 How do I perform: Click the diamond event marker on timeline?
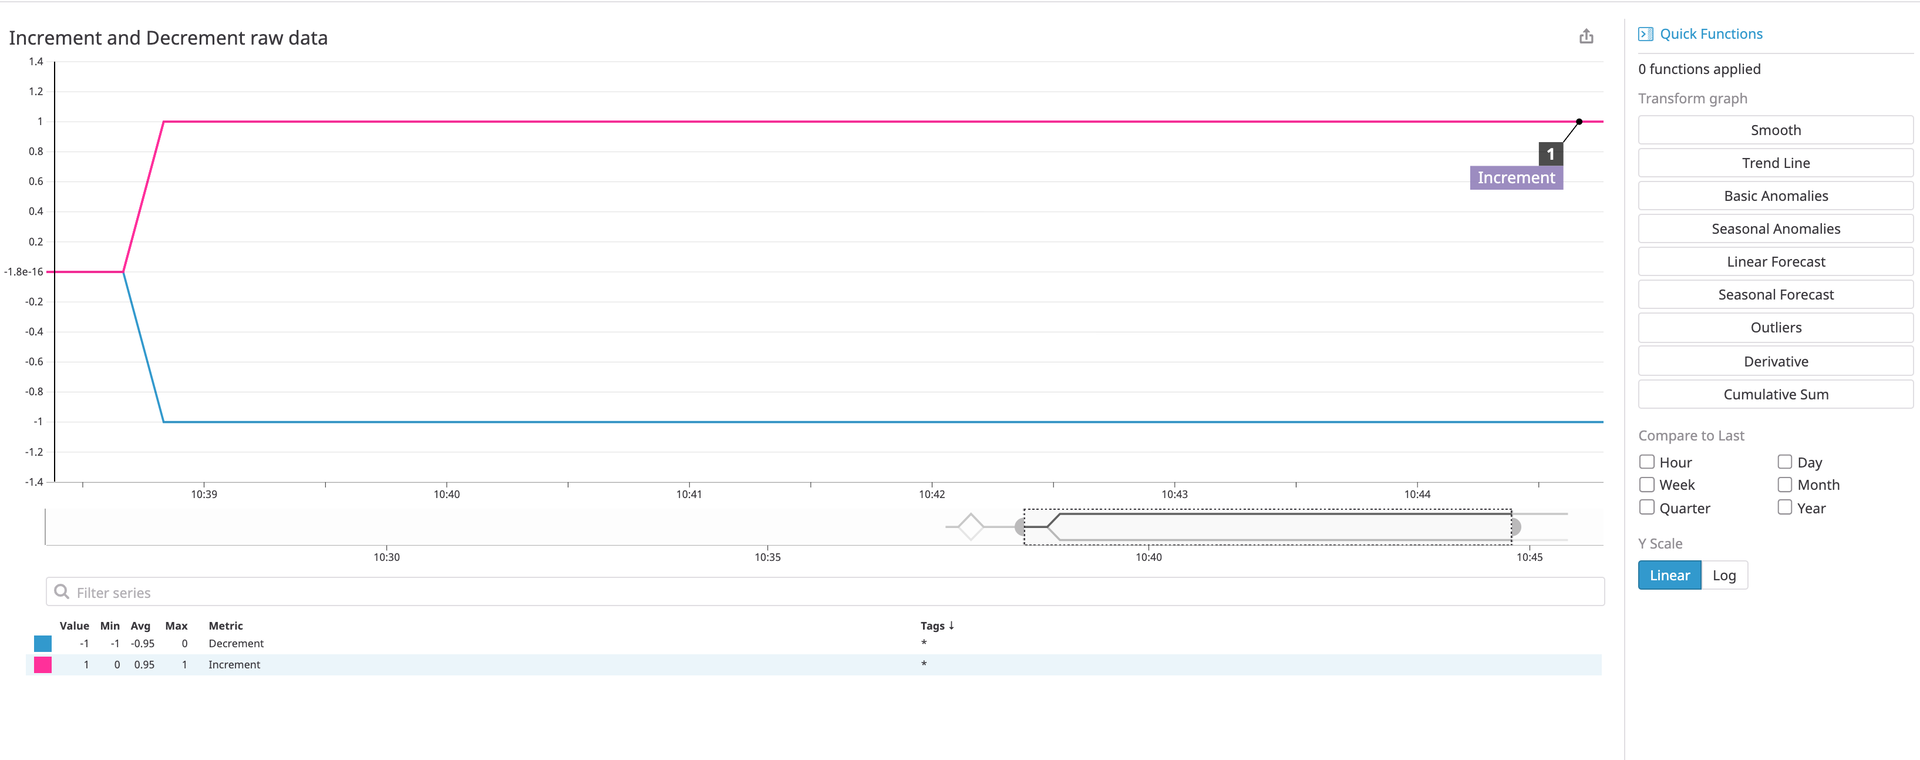pyautogui.click(x=970, y=526)
